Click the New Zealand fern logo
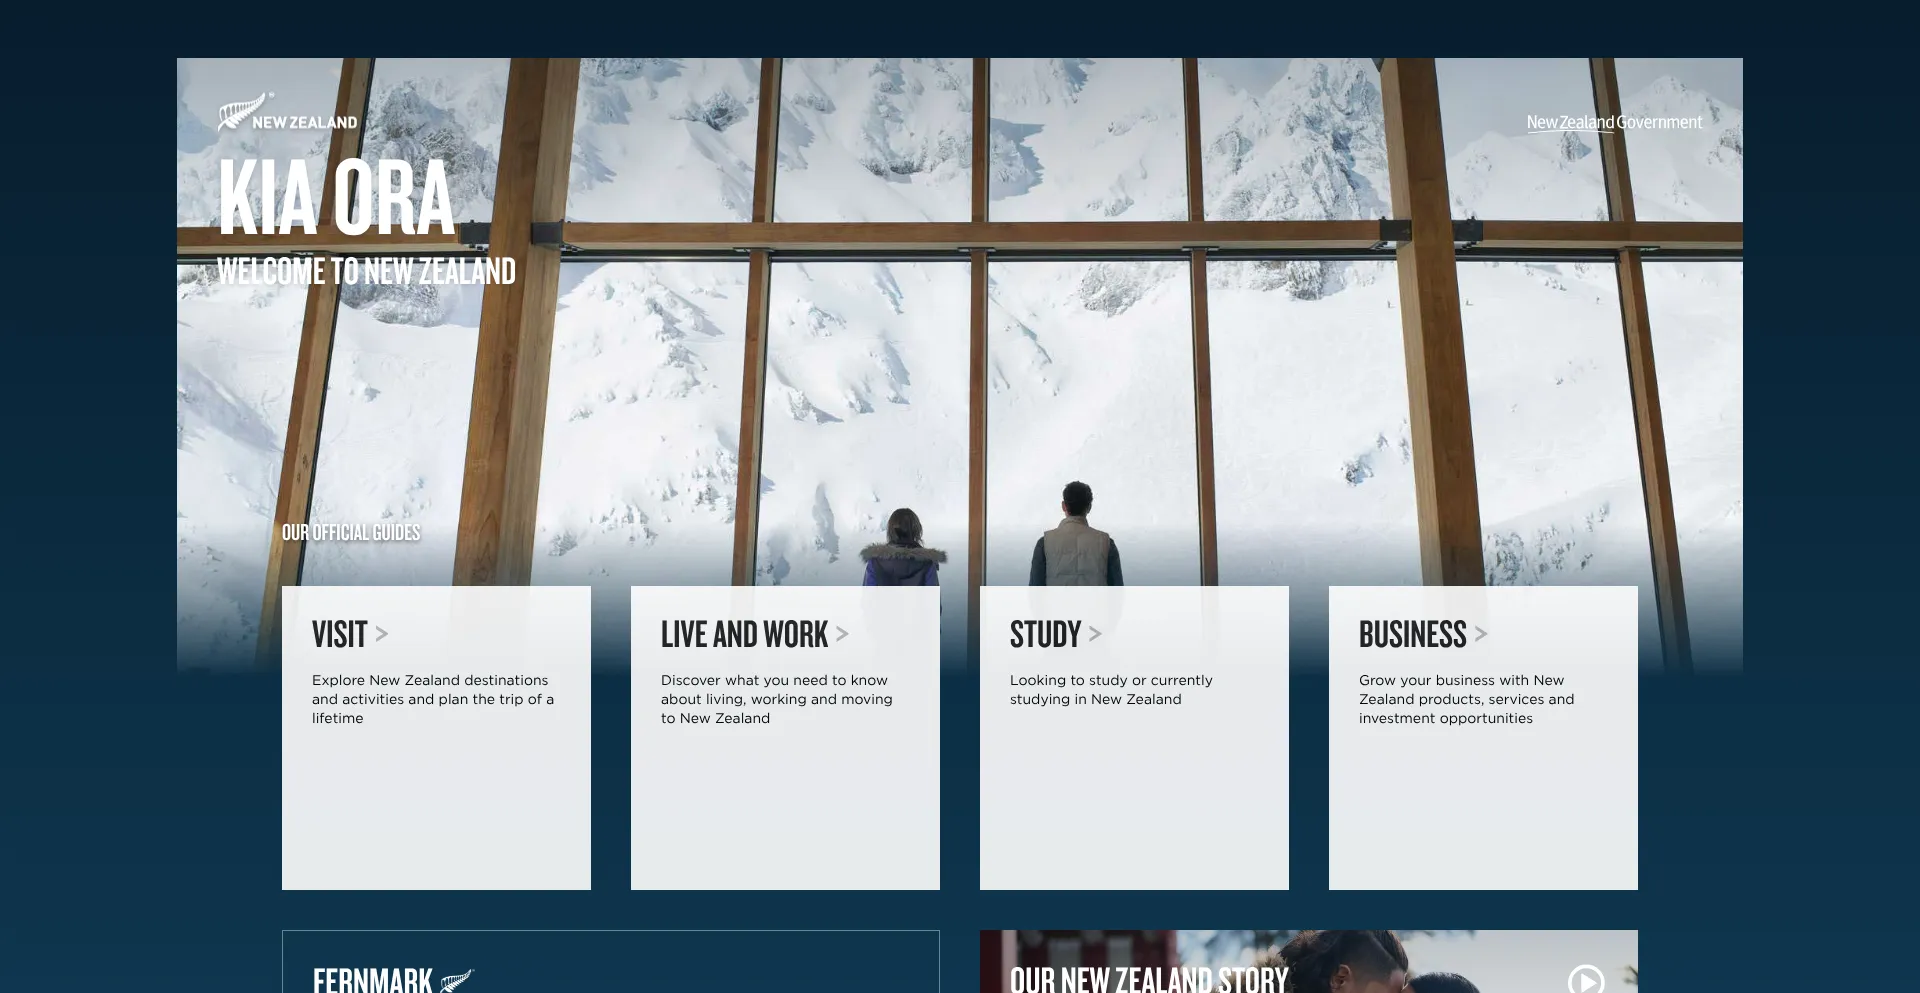The width and height of the screenshot is (1920, 993). (287, 113)
